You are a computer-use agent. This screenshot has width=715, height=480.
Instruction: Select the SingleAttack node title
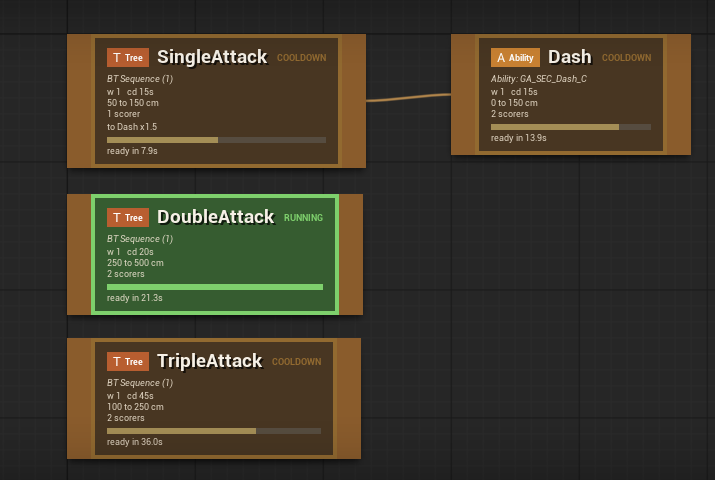(212, 57)
